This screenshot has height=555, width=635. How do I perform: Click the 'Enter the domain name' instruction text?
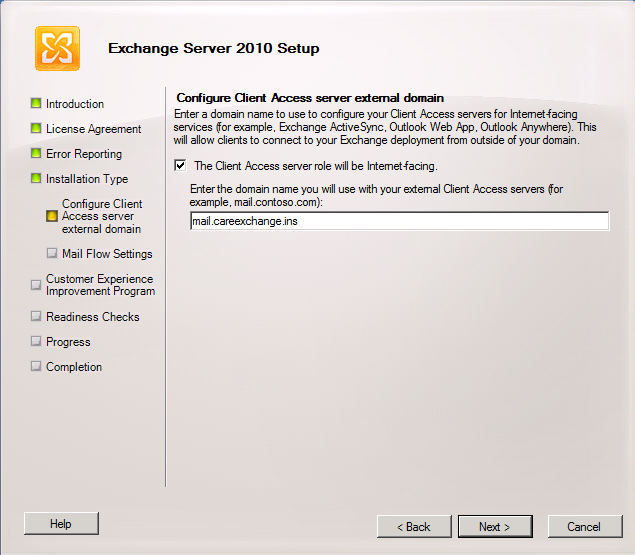pos(376,195)
